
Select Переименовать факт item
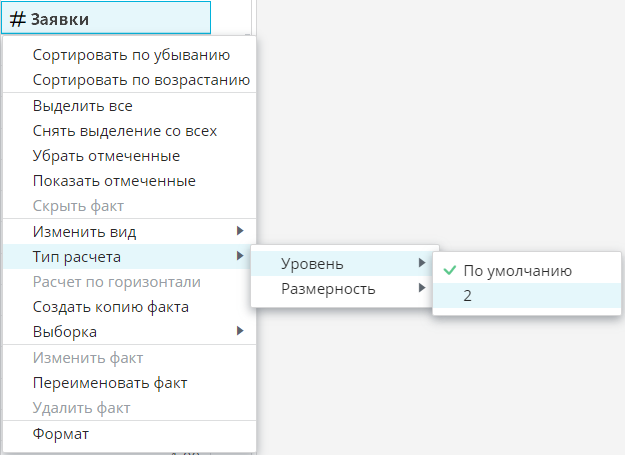pos(110,383)
